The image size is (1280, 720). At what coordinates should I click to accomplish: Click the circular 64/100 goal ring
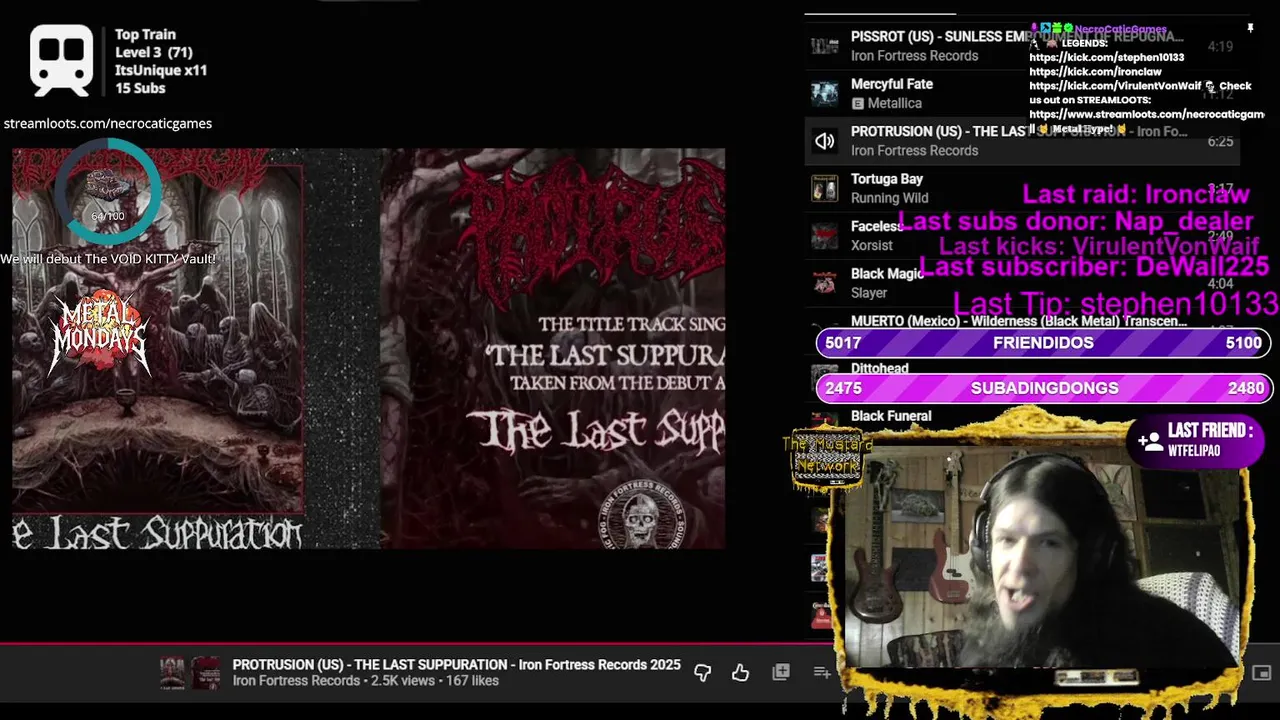tap(107, 190)
